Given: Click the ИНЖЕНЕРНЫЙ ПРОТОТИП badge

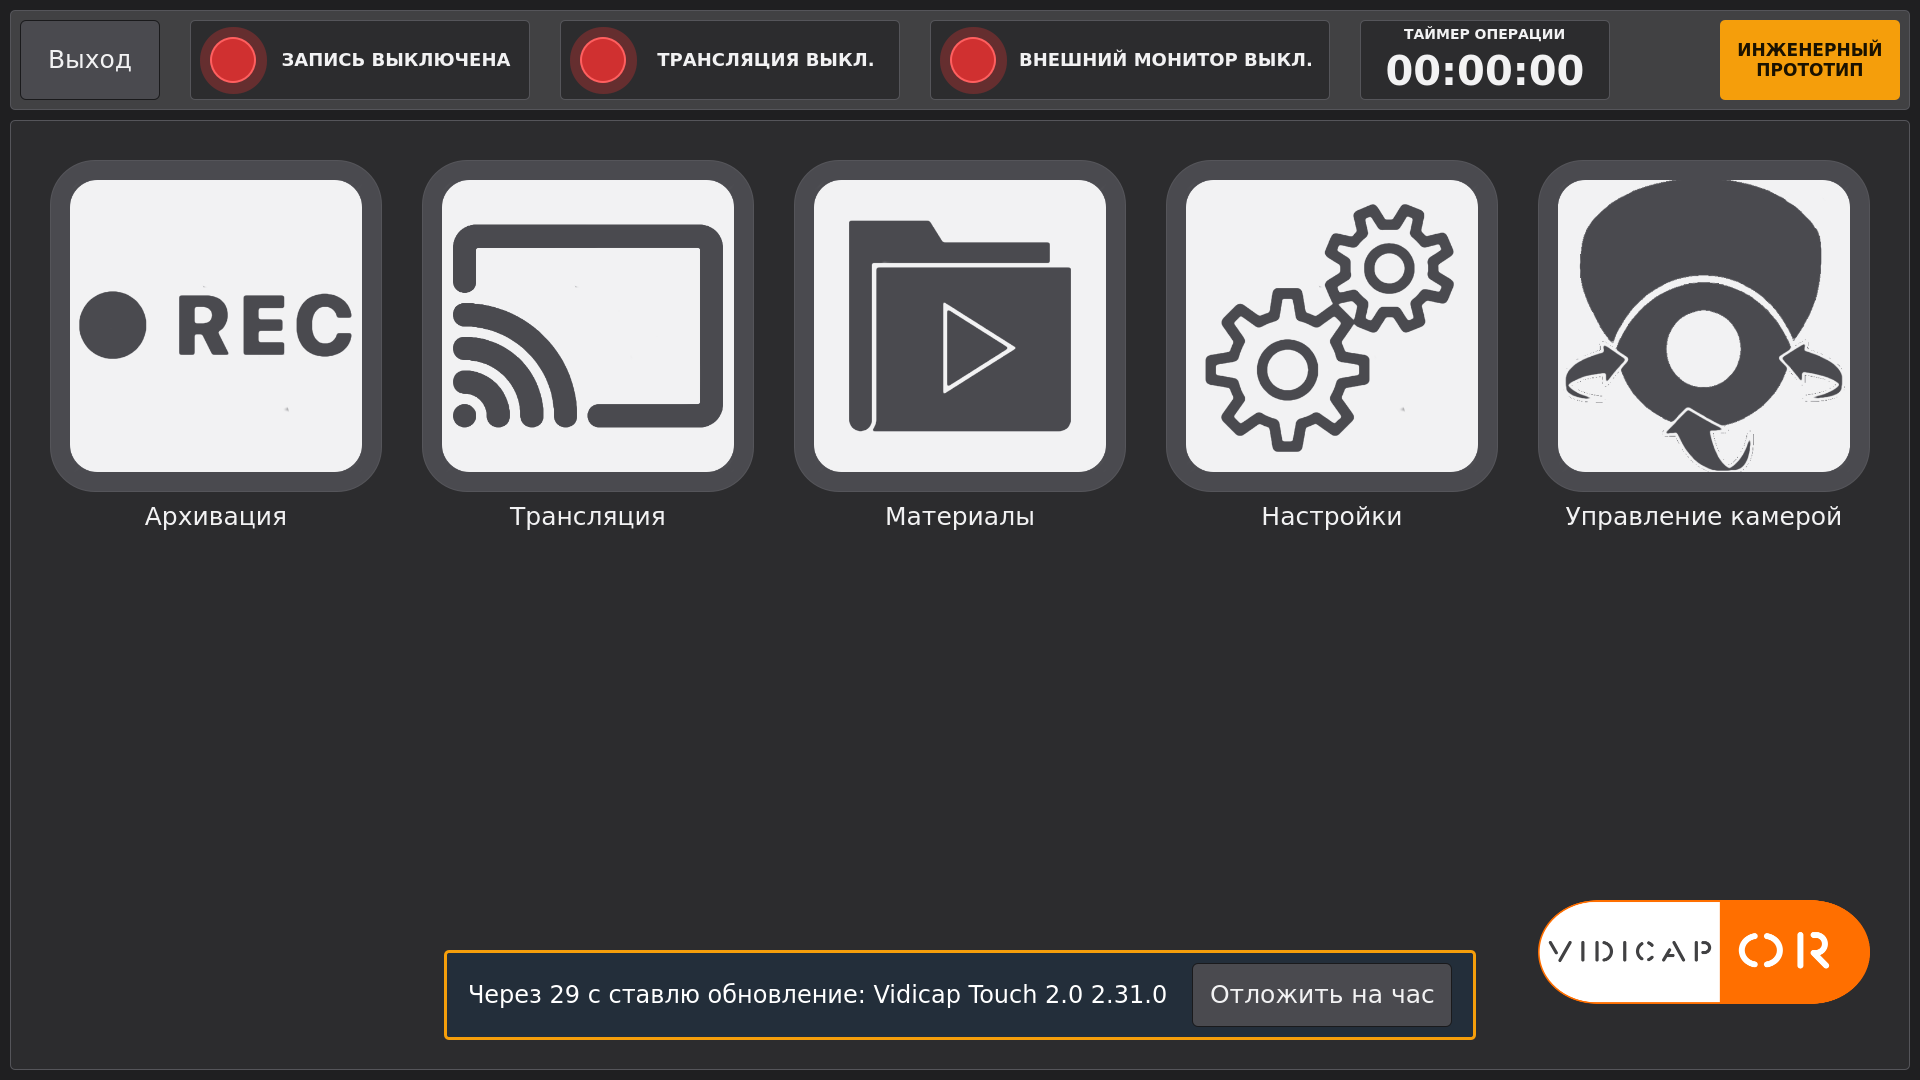Looking at the screenshot, I should point(1810,60).
